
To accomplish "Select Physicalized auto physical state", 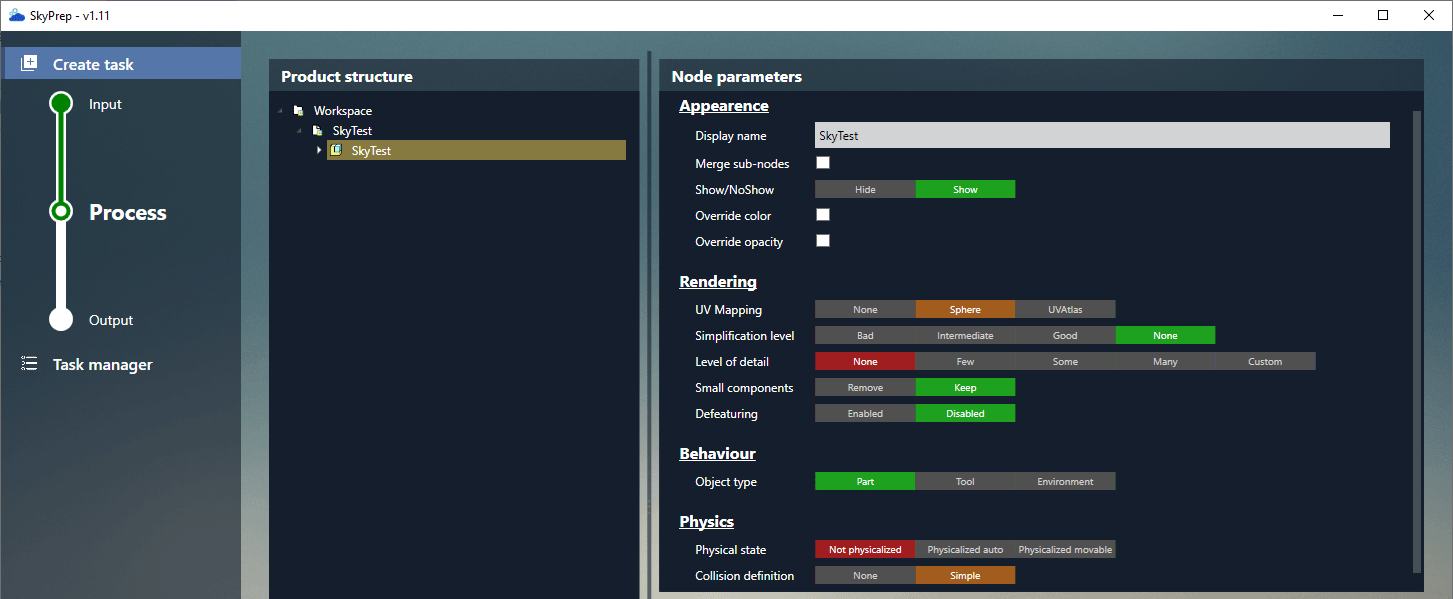I will pos(965,549).
